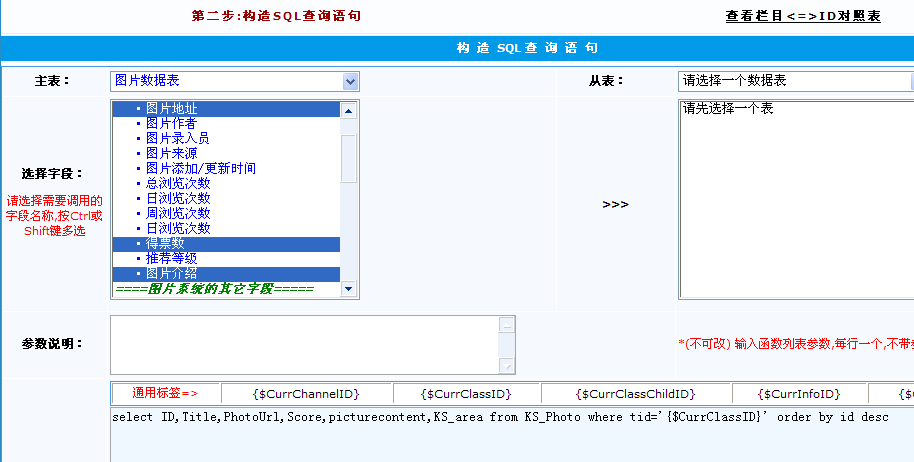Viewport: 914px width, 462px height.
Task: Click the 查看栏目<=>ID对照表 link
Action: click(803, 16)
